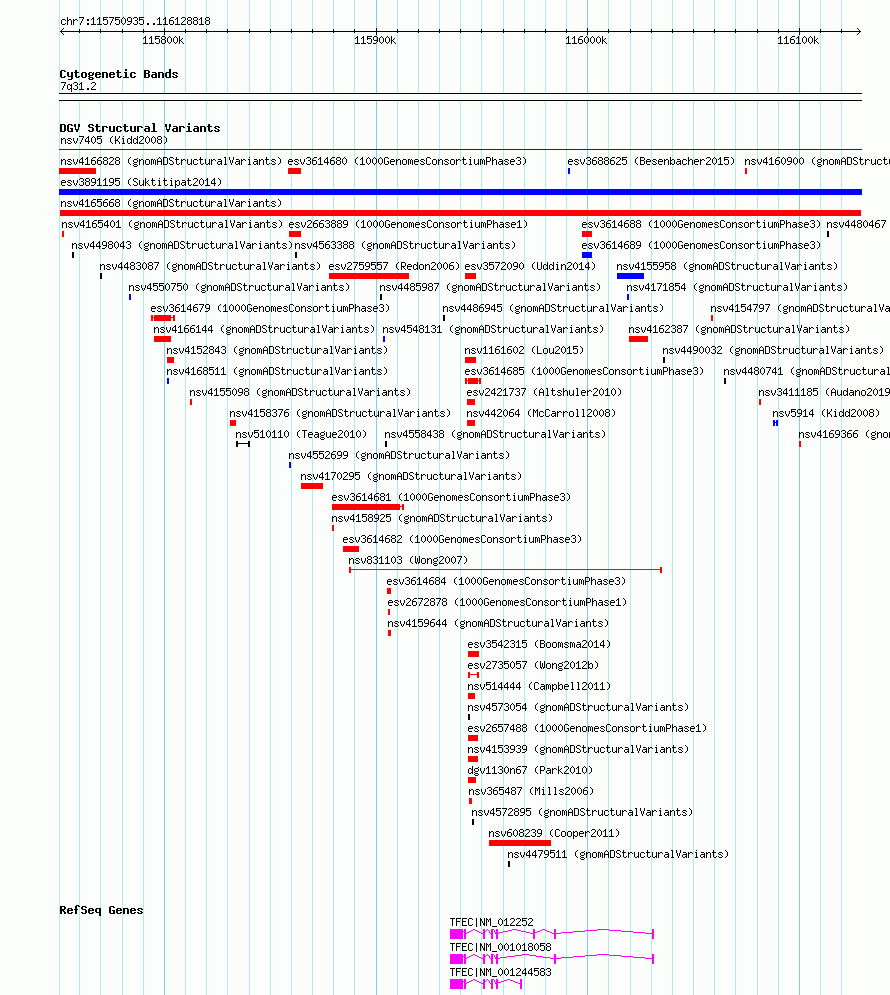Click the nsv5914 (Kidd2008) label
The height and width of the screenshot is (995, 890).
[826, 413]
